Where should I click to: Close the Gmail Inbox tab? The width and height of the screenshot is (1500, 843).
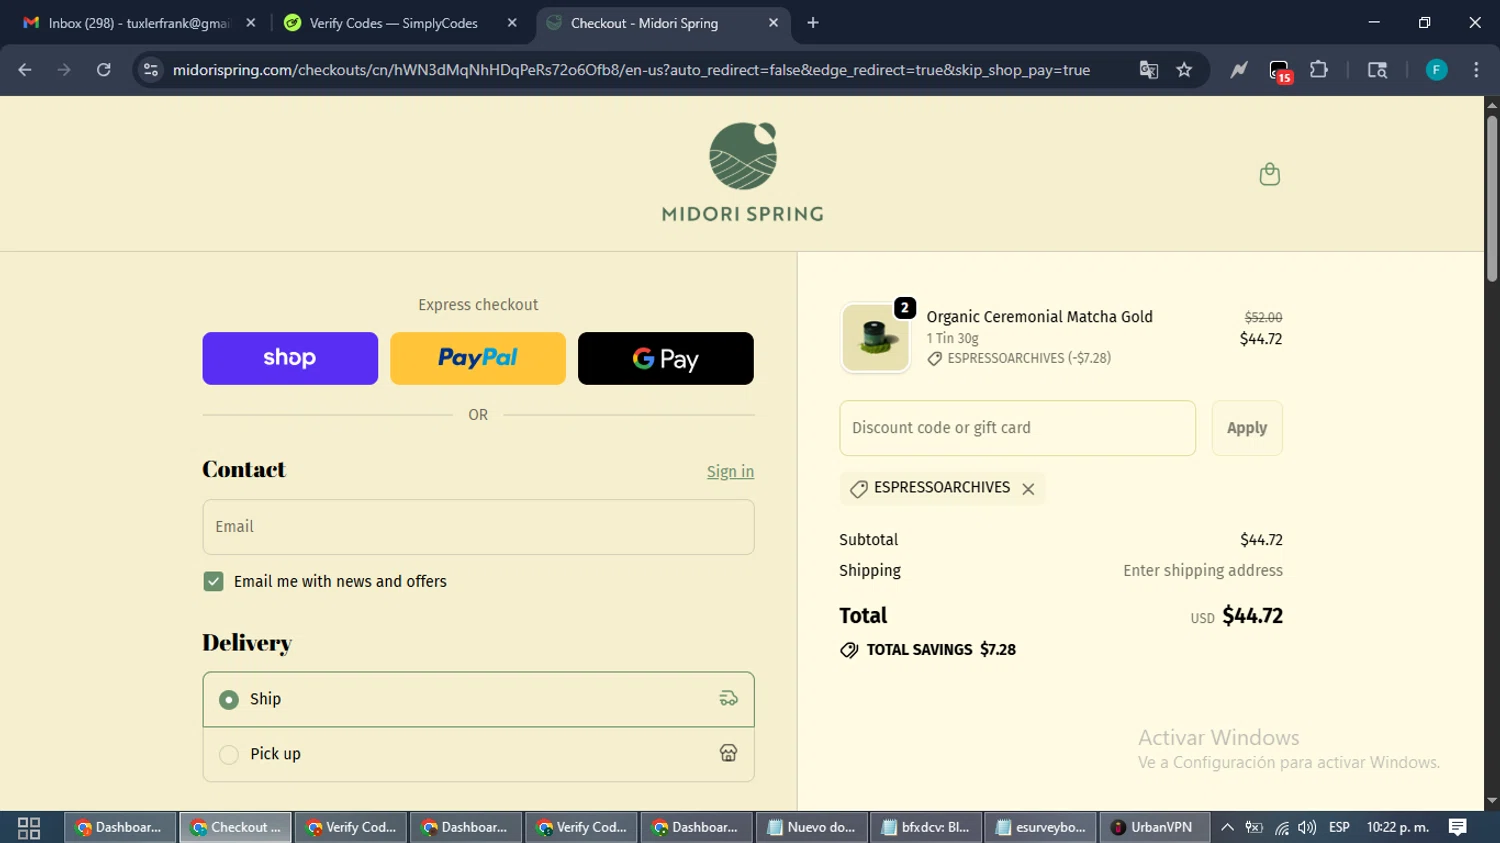[251, 23]
